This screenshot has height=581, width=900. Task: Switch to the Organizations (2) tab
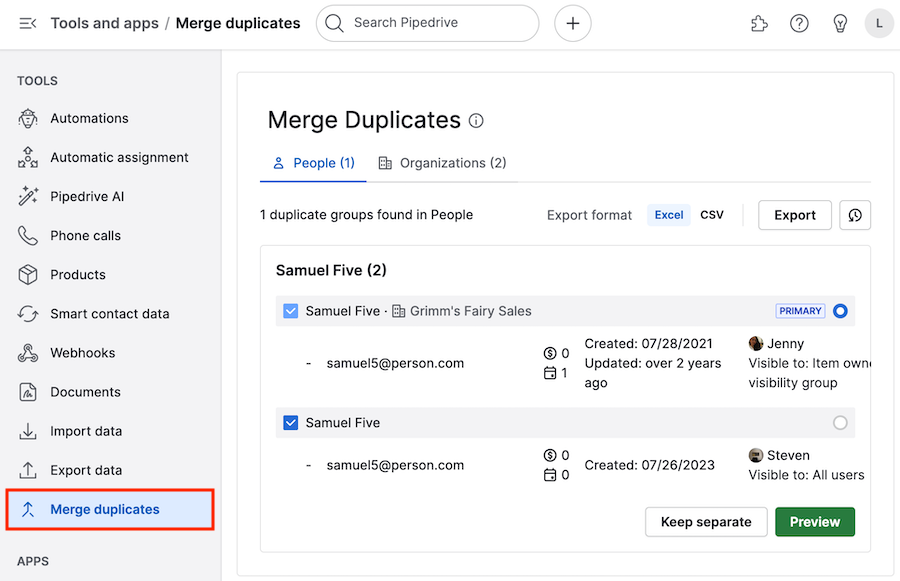(442, 164)
